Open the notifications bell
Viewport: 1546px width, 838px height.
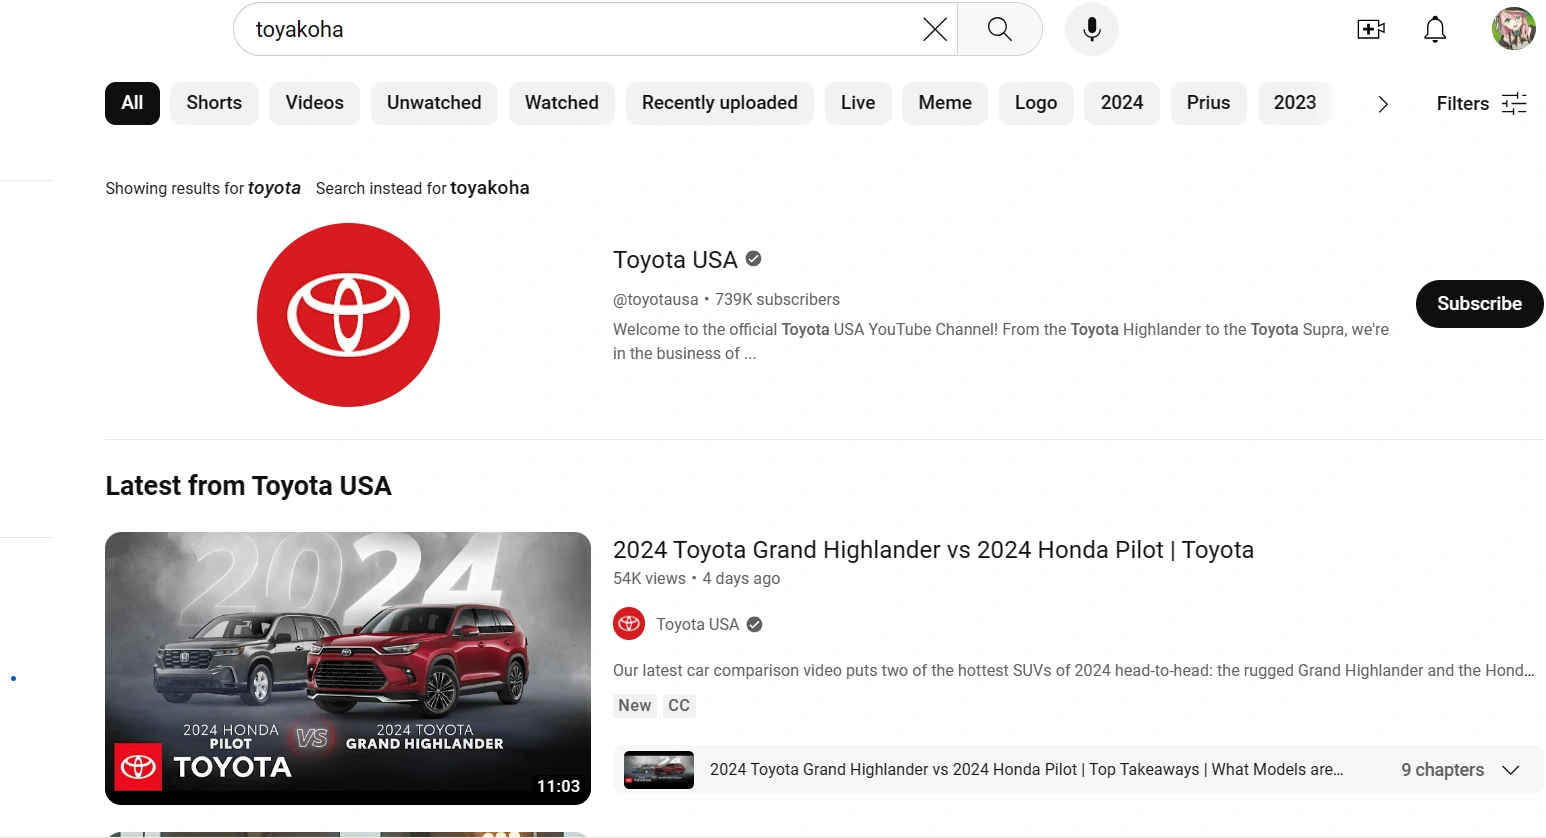coord(1435,29)
